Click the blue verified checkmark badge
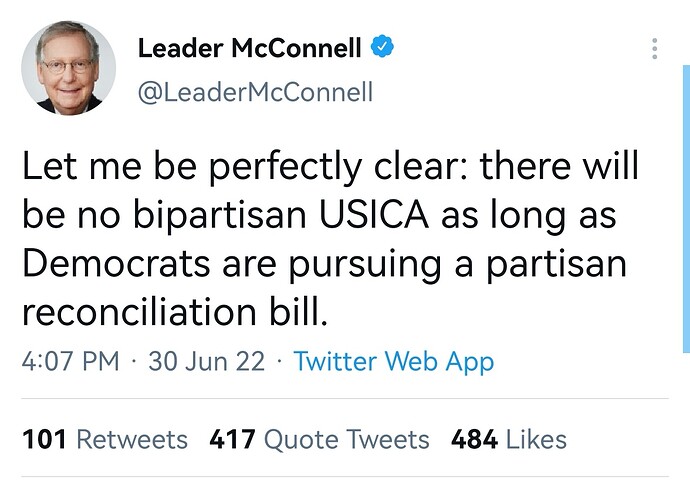The image size is (690, 484). (382, 46)
